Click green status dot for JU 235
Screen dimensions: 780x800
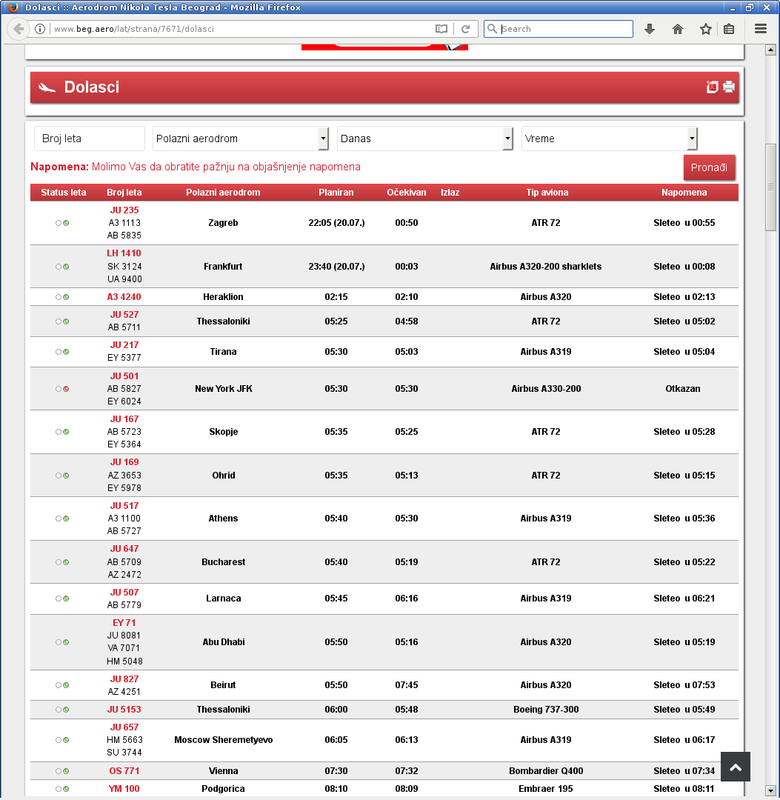click(66, 223)
